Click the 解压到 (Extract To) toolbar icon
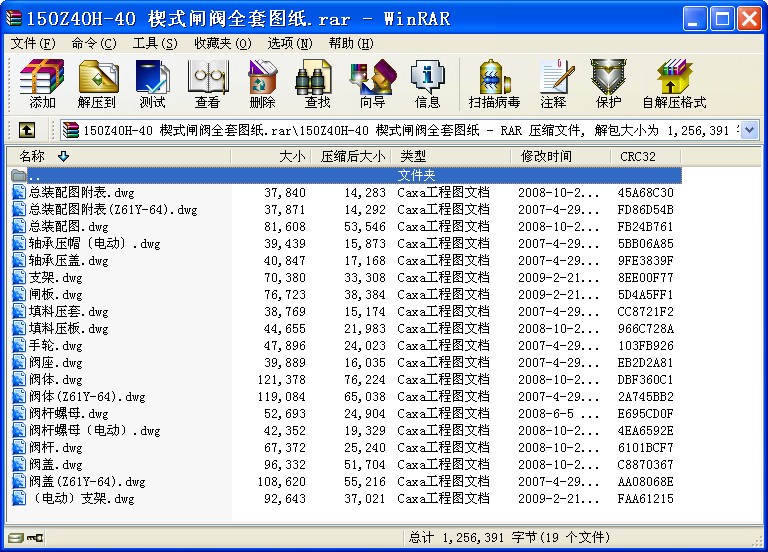This screenshot has width=768, height=552. point(97,83)
